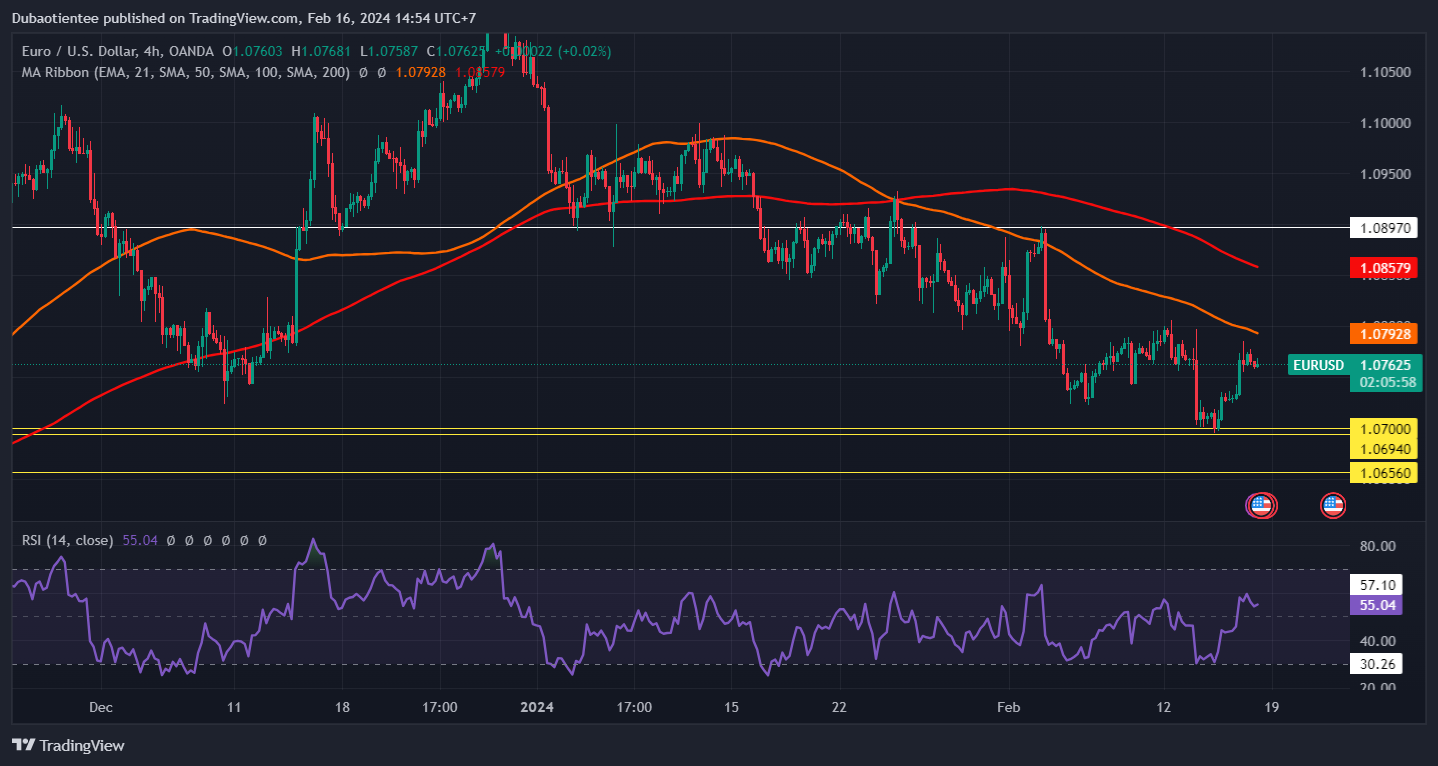
Task: Click the 40.00 RSI scale value
Action: (x=1377, y=641)
